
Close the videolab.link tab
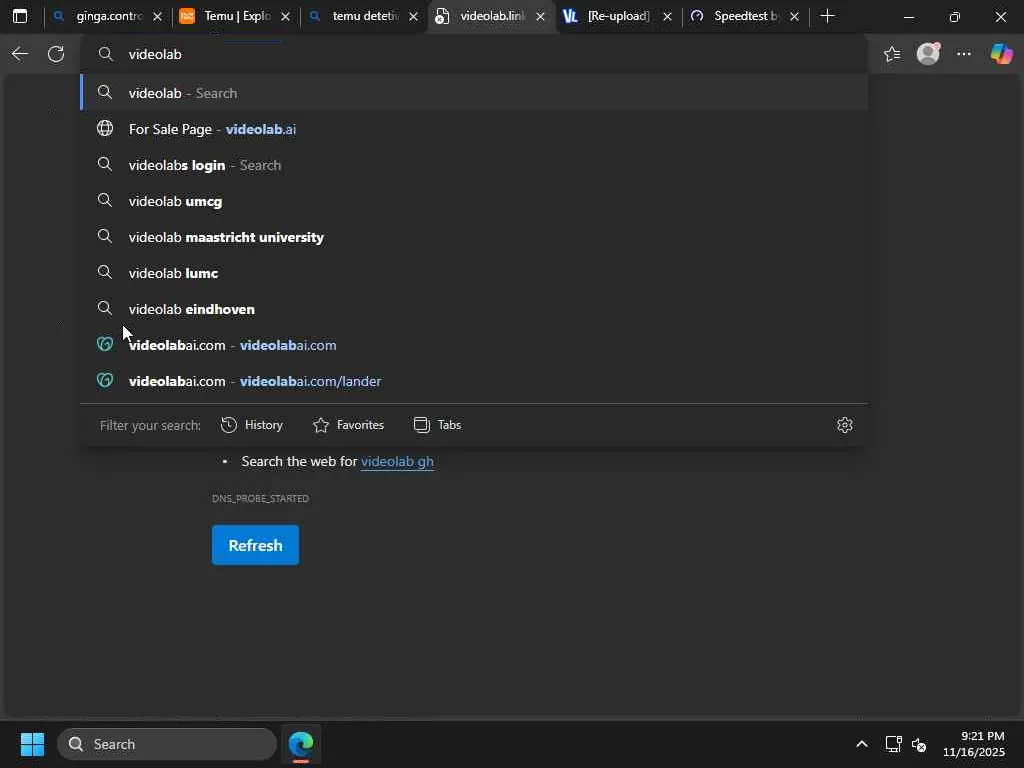click(541, 17)
